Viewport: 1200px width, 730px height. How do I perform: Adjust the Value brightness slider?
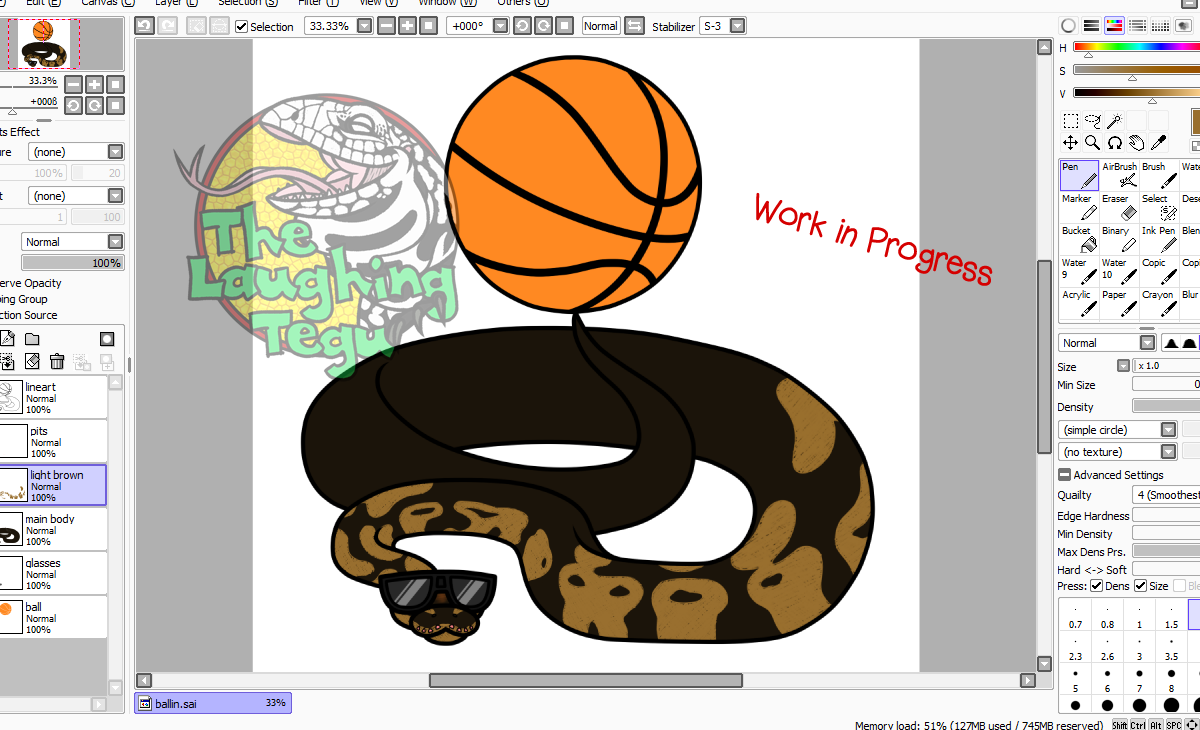tap(1136, 93)
